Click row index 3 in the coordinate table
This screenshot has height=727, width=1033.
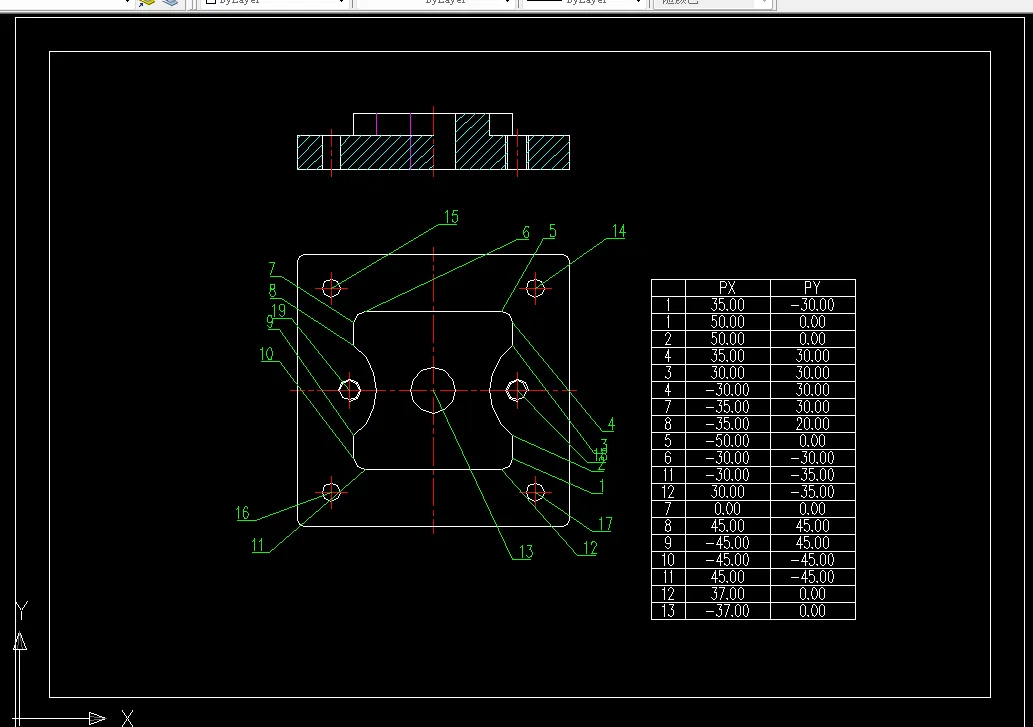coord(668,373)
